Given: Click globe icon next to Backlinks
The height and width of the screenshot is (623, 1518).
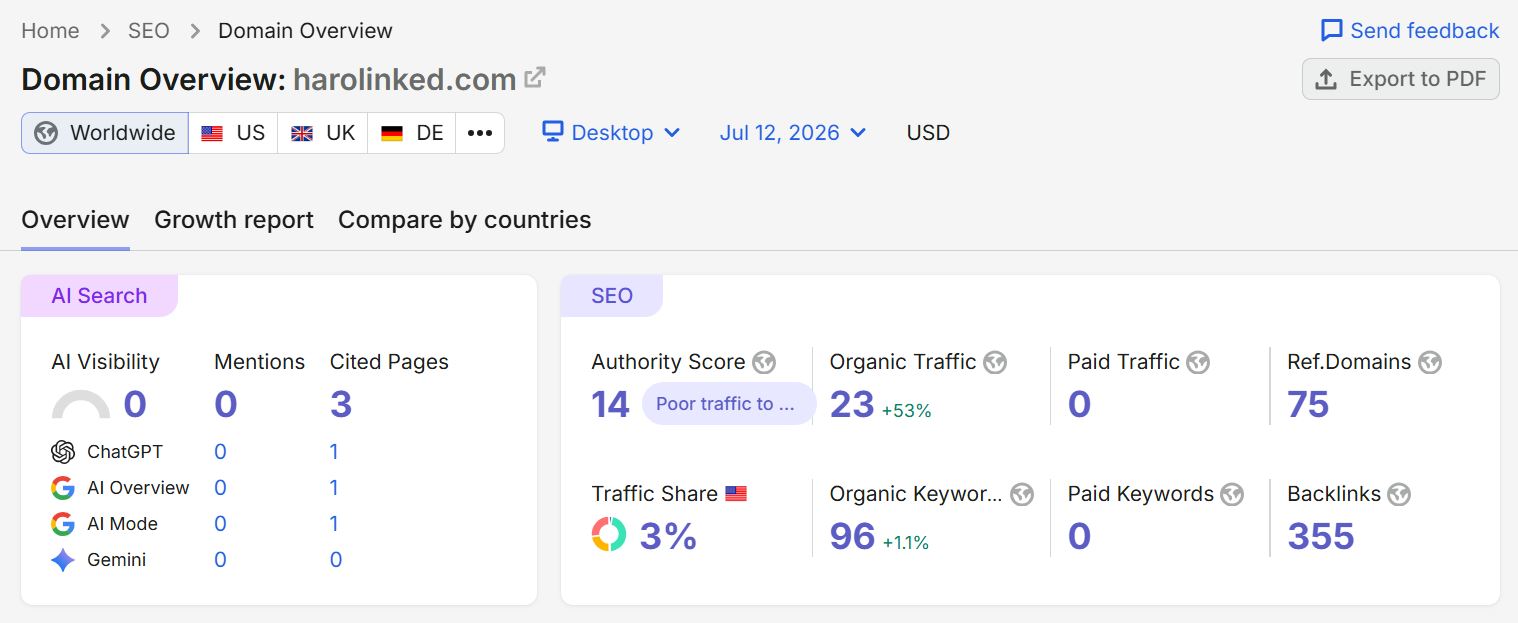Looking at the screenshot, I should click(1399, 494).
